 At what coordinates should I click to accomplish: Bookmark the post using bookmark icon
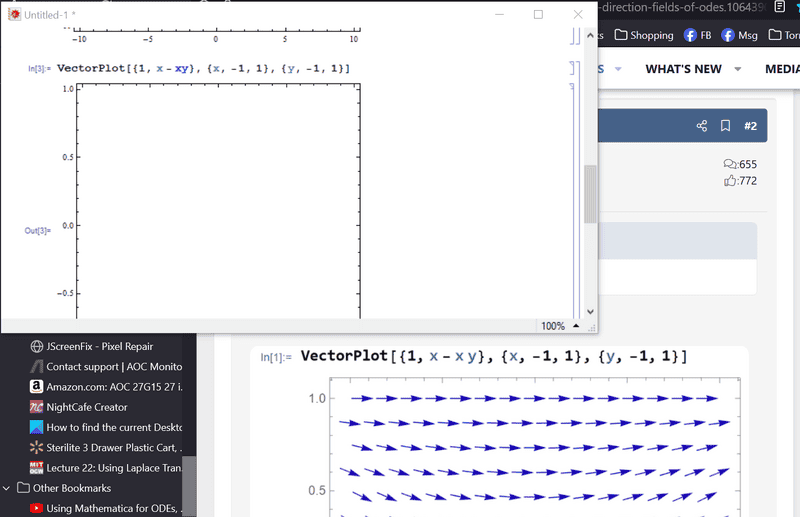tap(725, 126)
